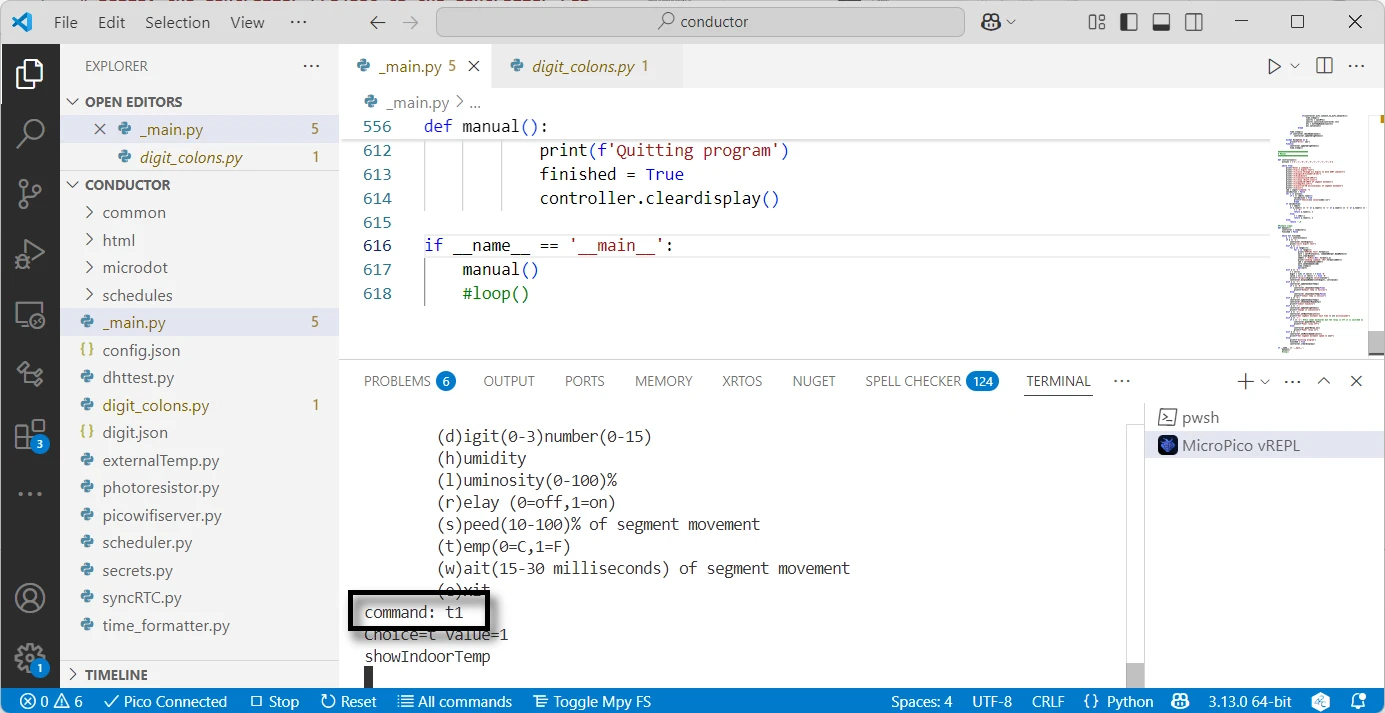Open the run button dropdown arrow
This screenshot has width=1385, height=713.
pyautogui.click(x=1295, y=66)
